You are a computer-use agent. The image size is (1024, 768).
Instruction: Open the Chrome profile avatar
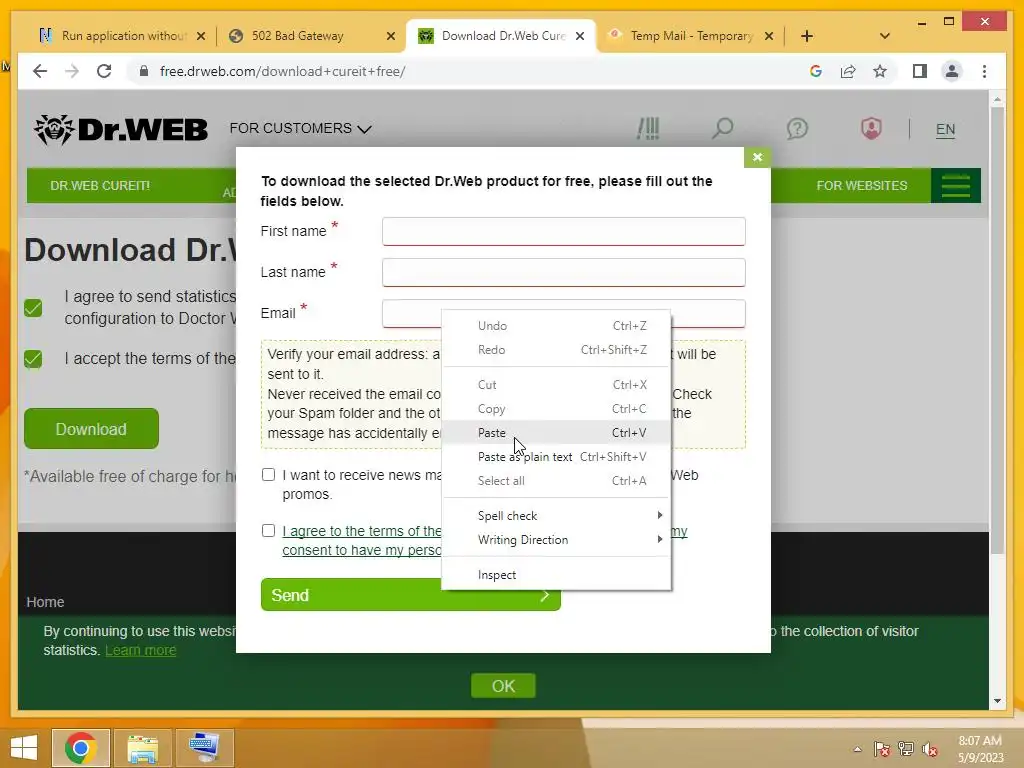click(952, 71)
